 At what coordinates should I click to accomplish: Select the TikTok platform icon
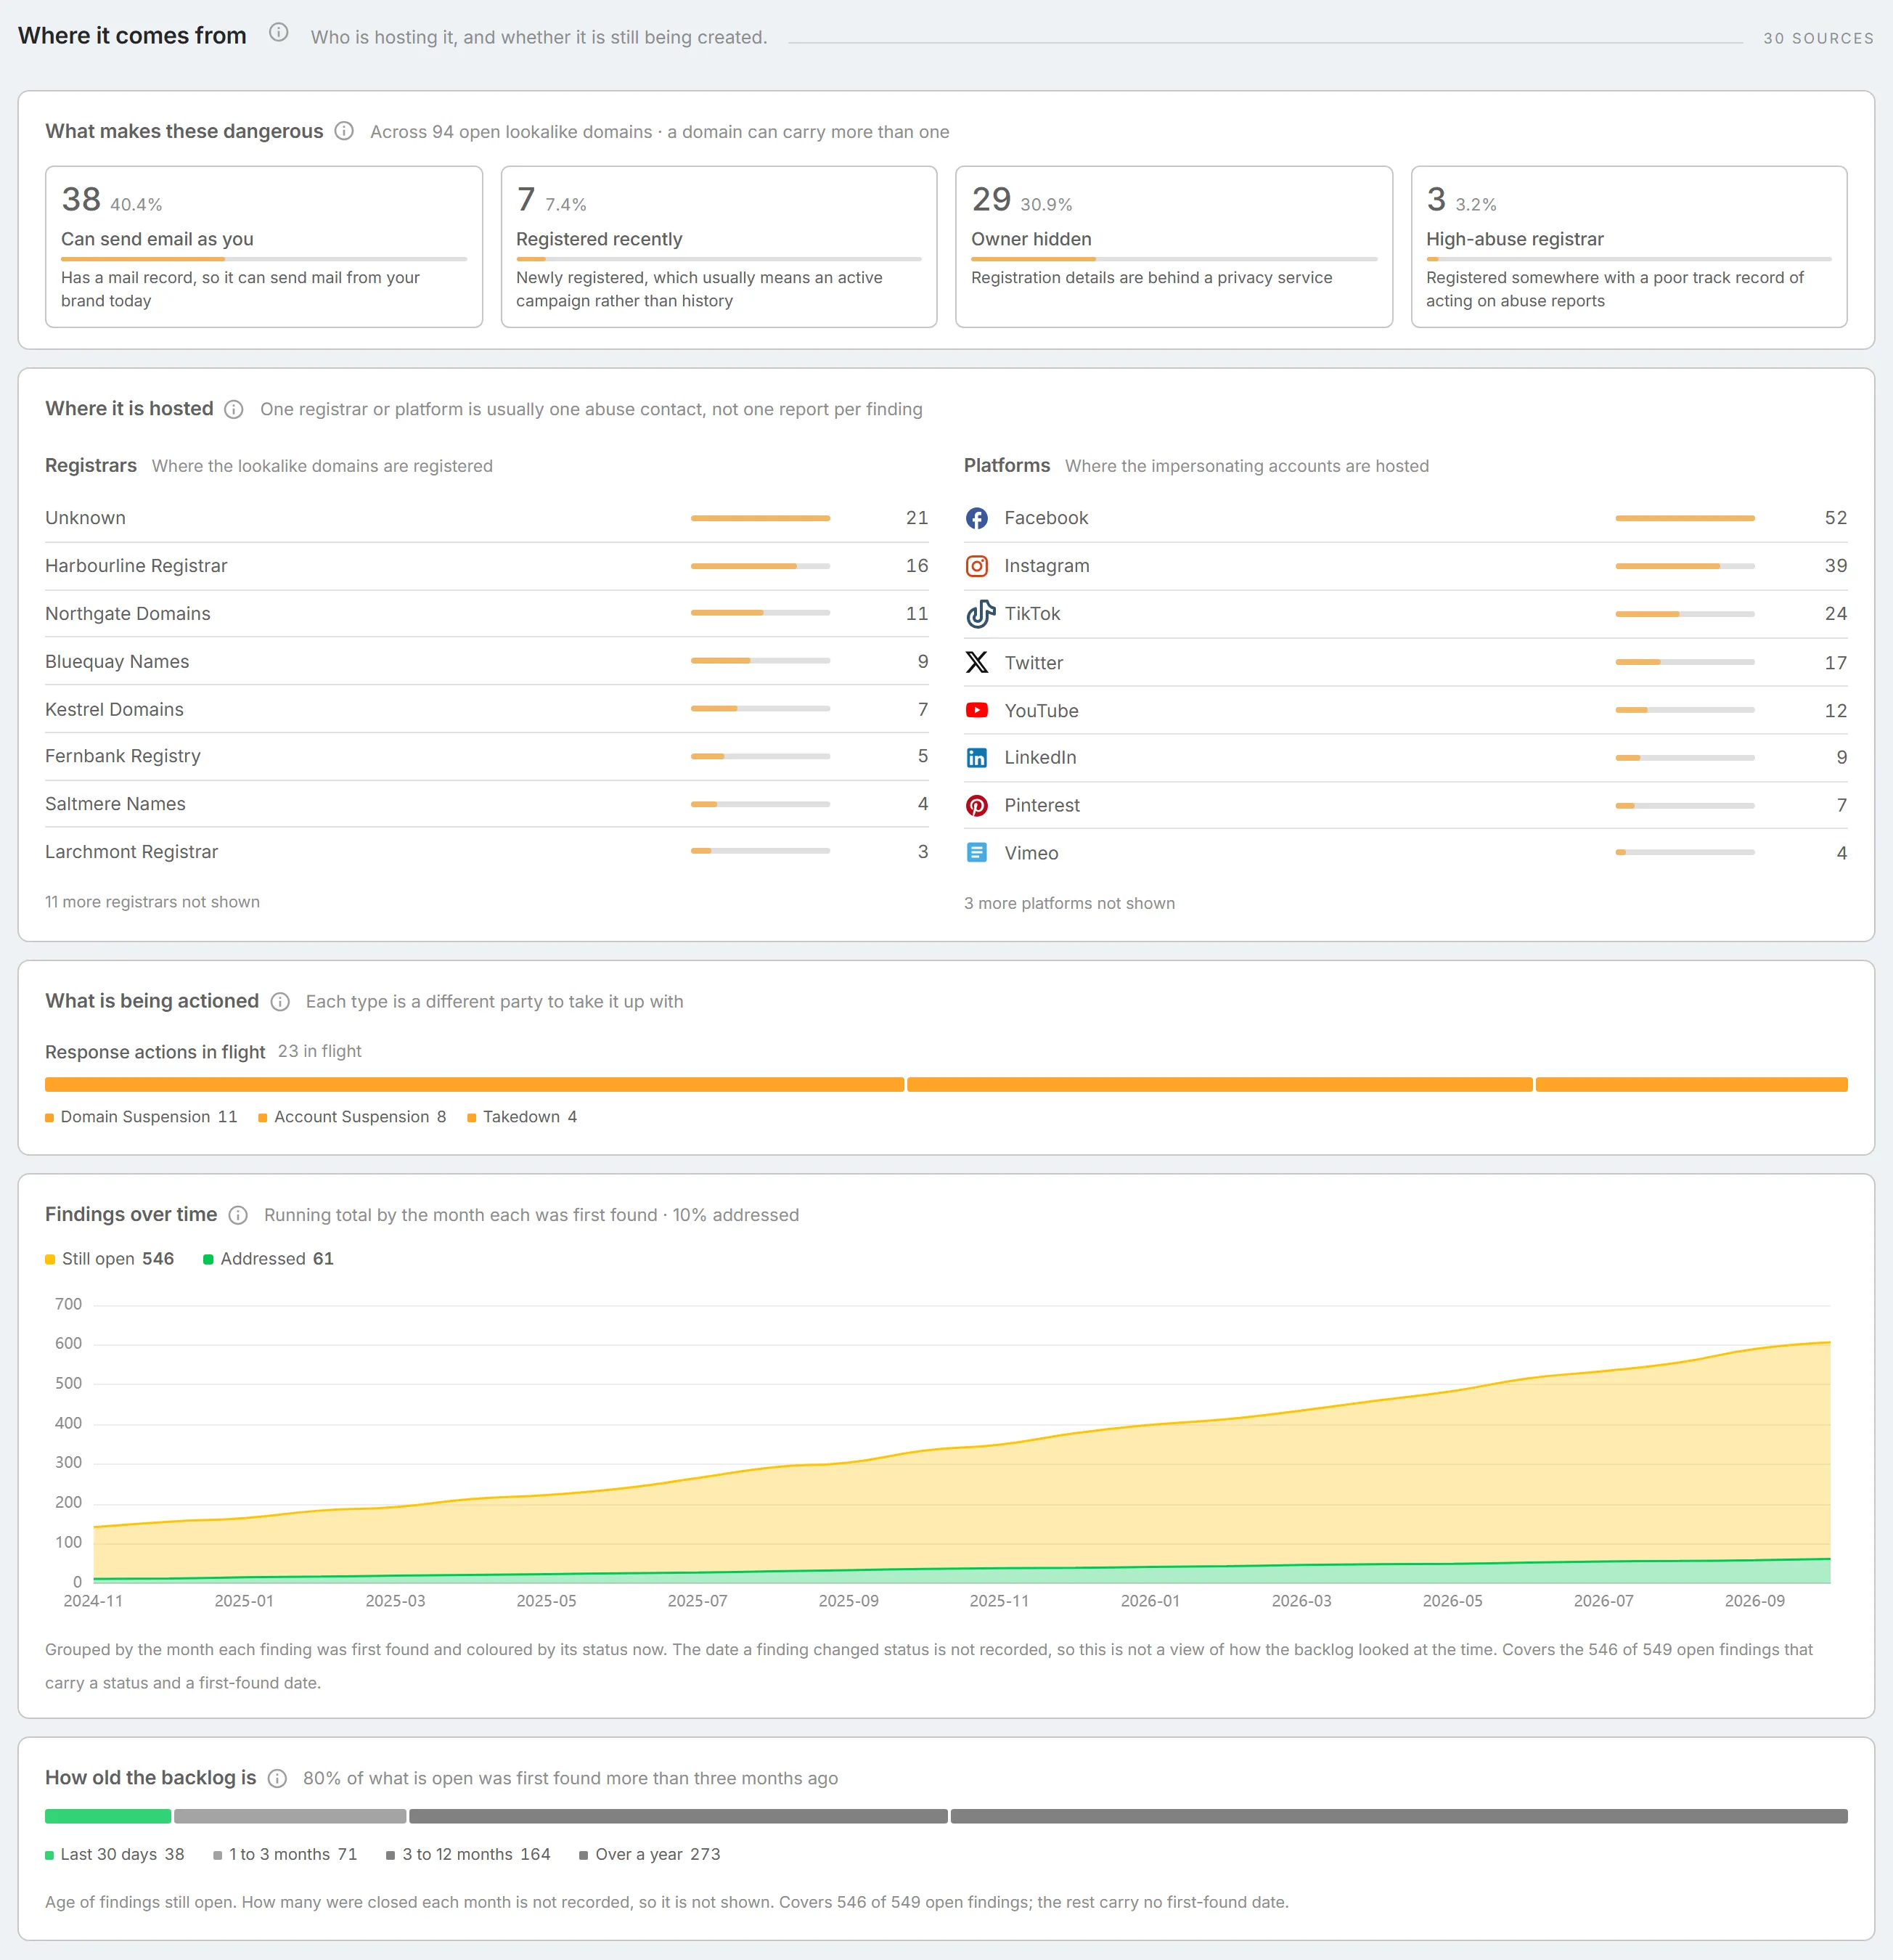coord(980,614)
